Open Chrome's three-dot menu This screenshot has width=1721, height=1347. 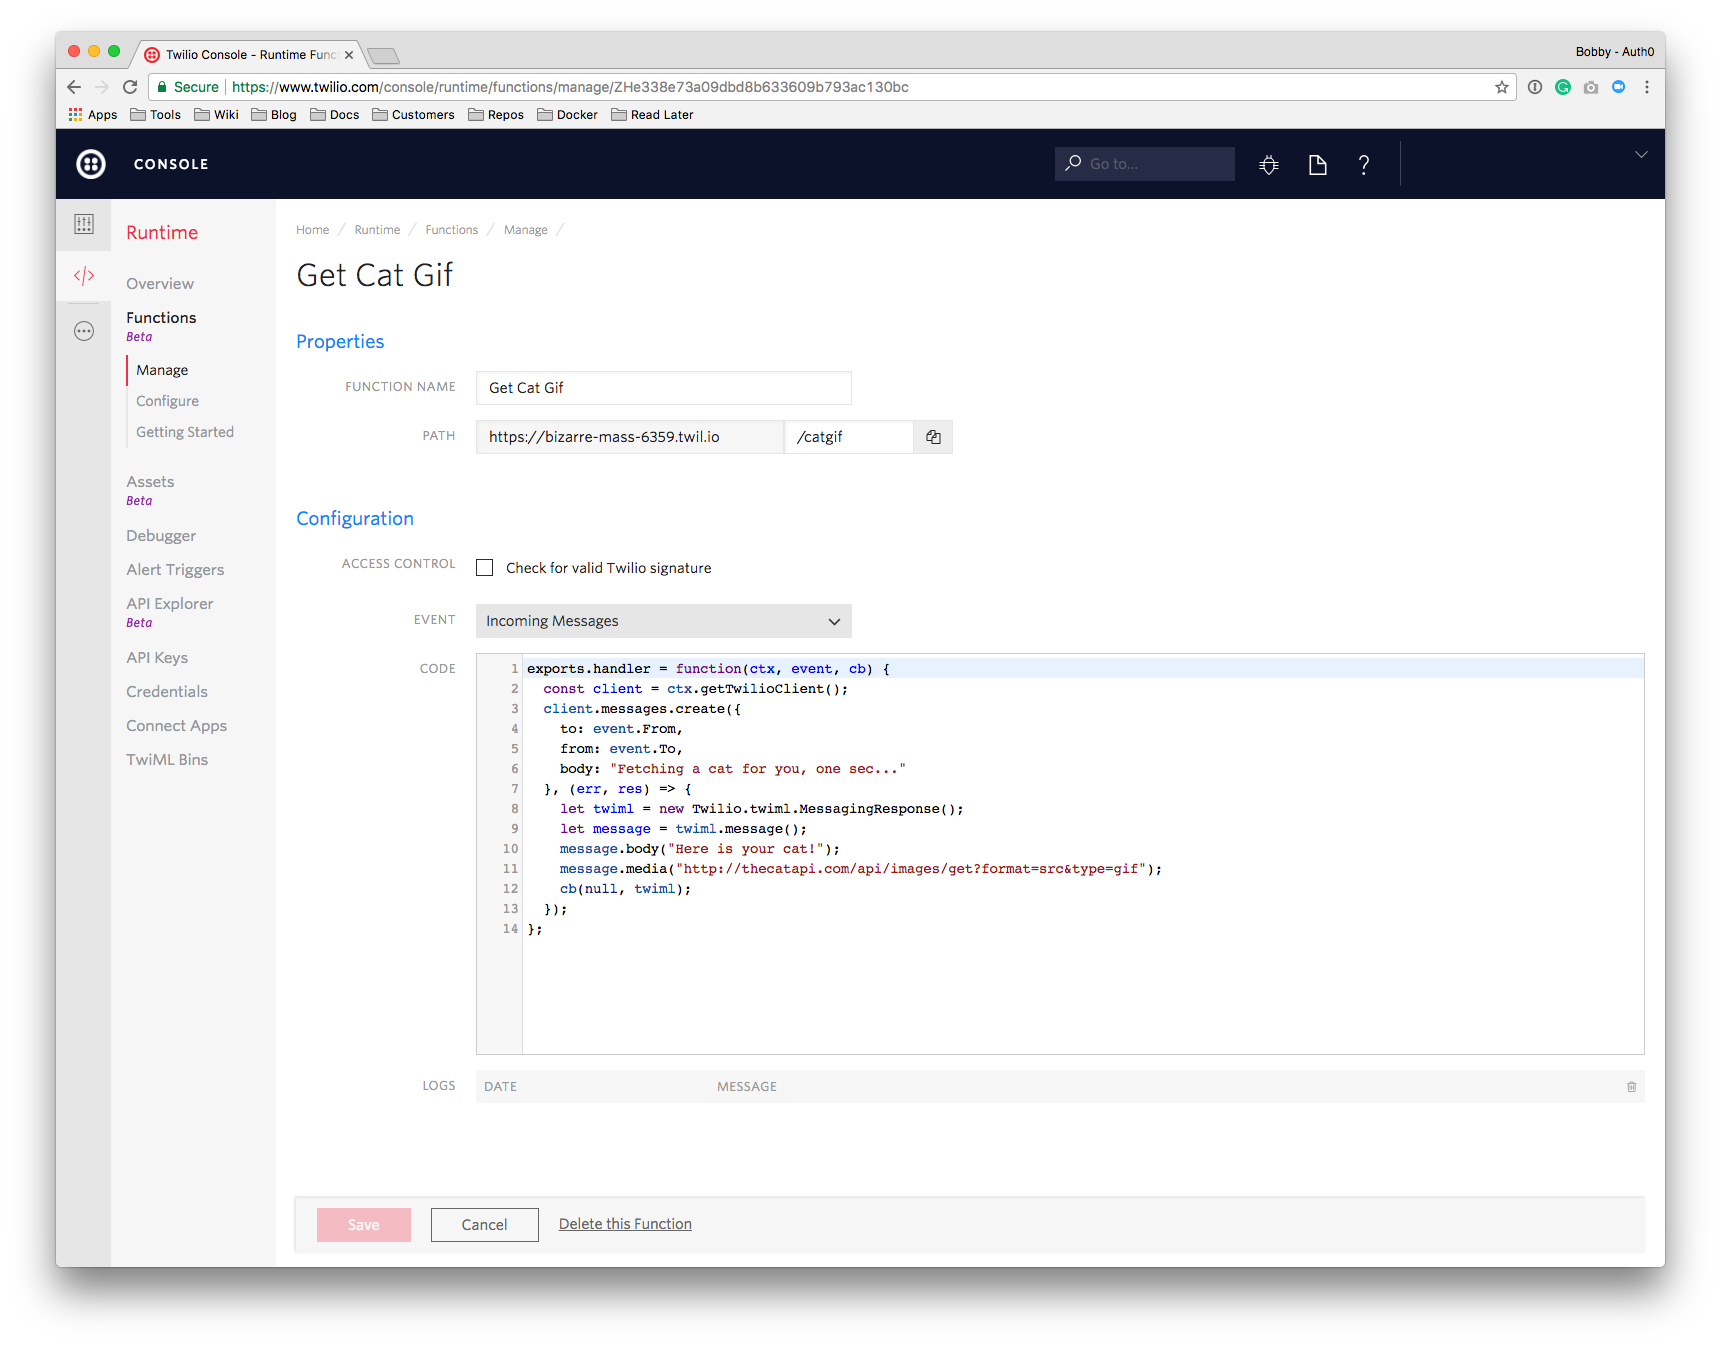[x=1647, y=87]
